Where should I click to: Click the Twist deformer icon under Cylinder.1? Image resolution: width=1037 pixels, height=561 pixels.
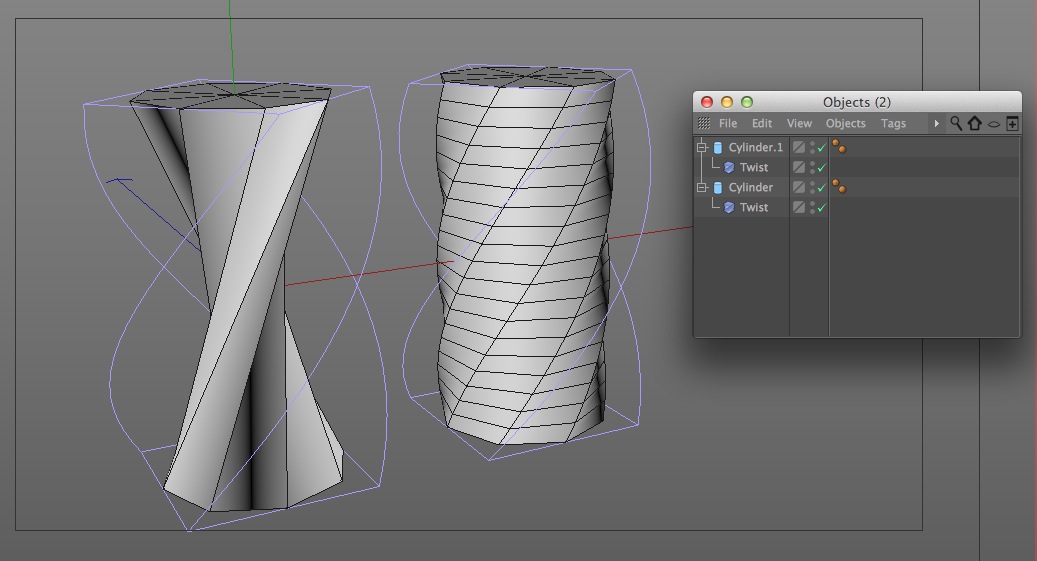(729, 168)
